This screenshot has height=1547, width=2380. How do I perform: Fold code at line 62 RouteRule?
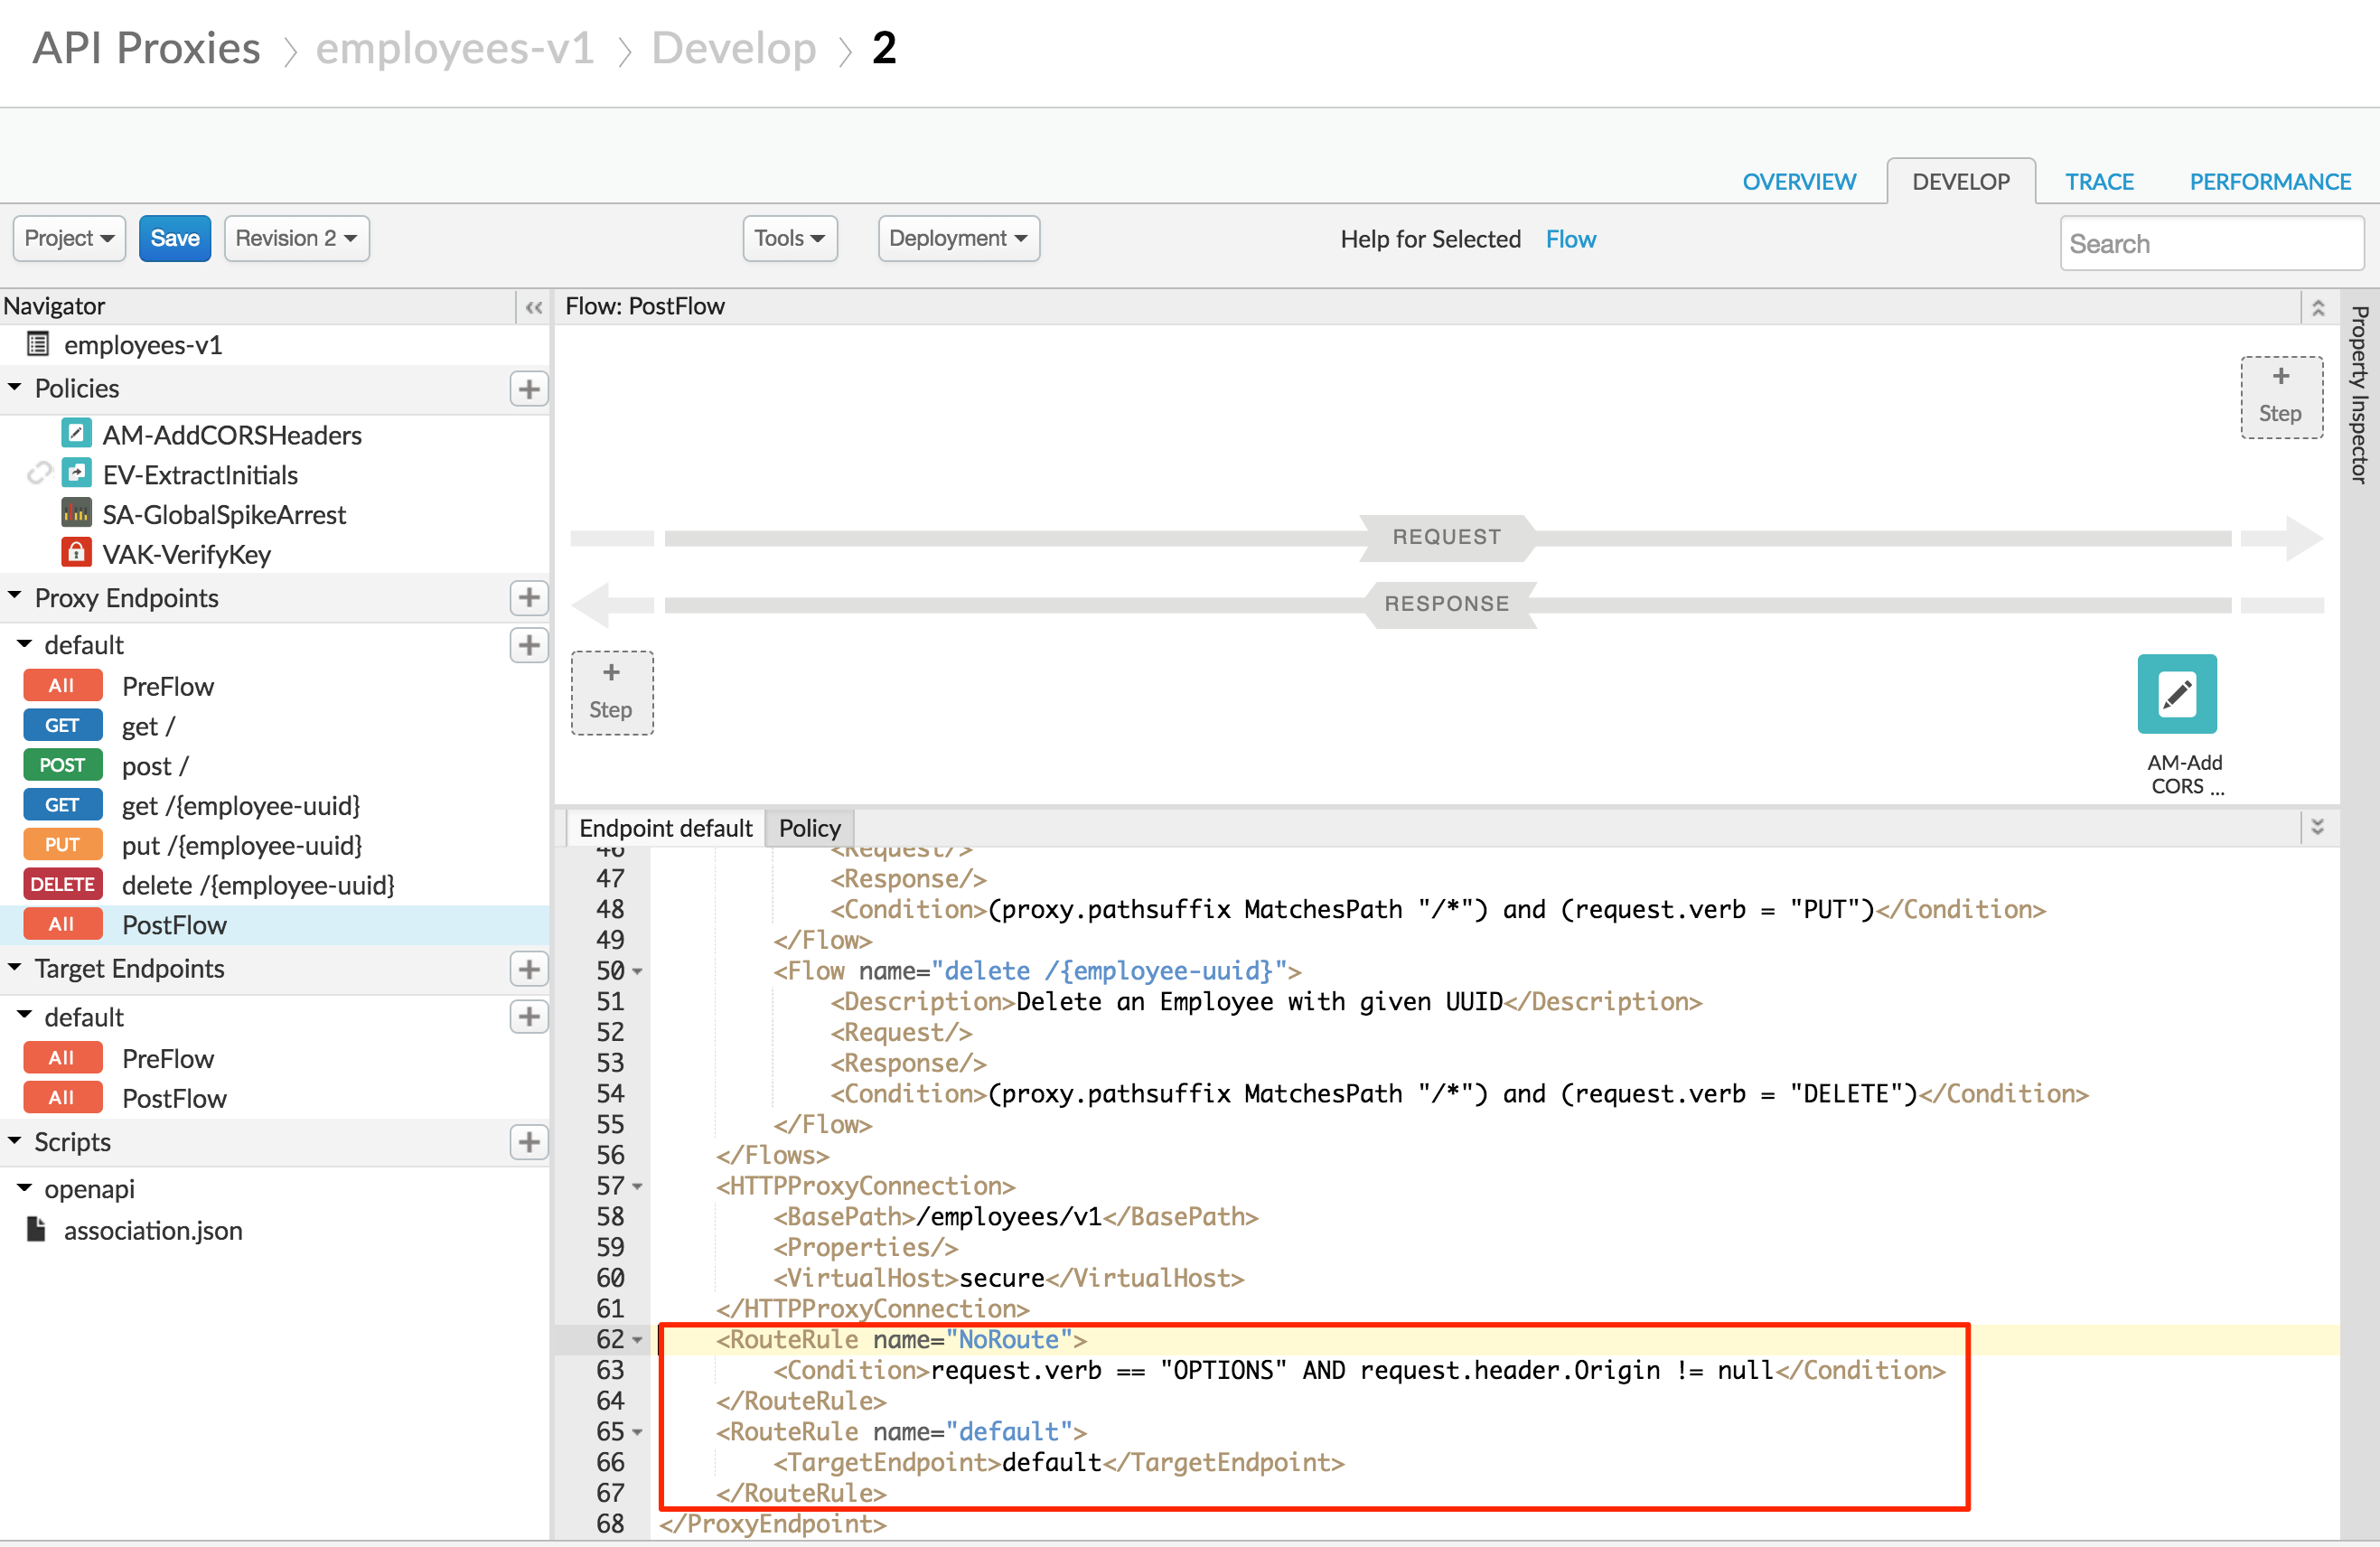pyautogui.click(x=638, y=1340)
